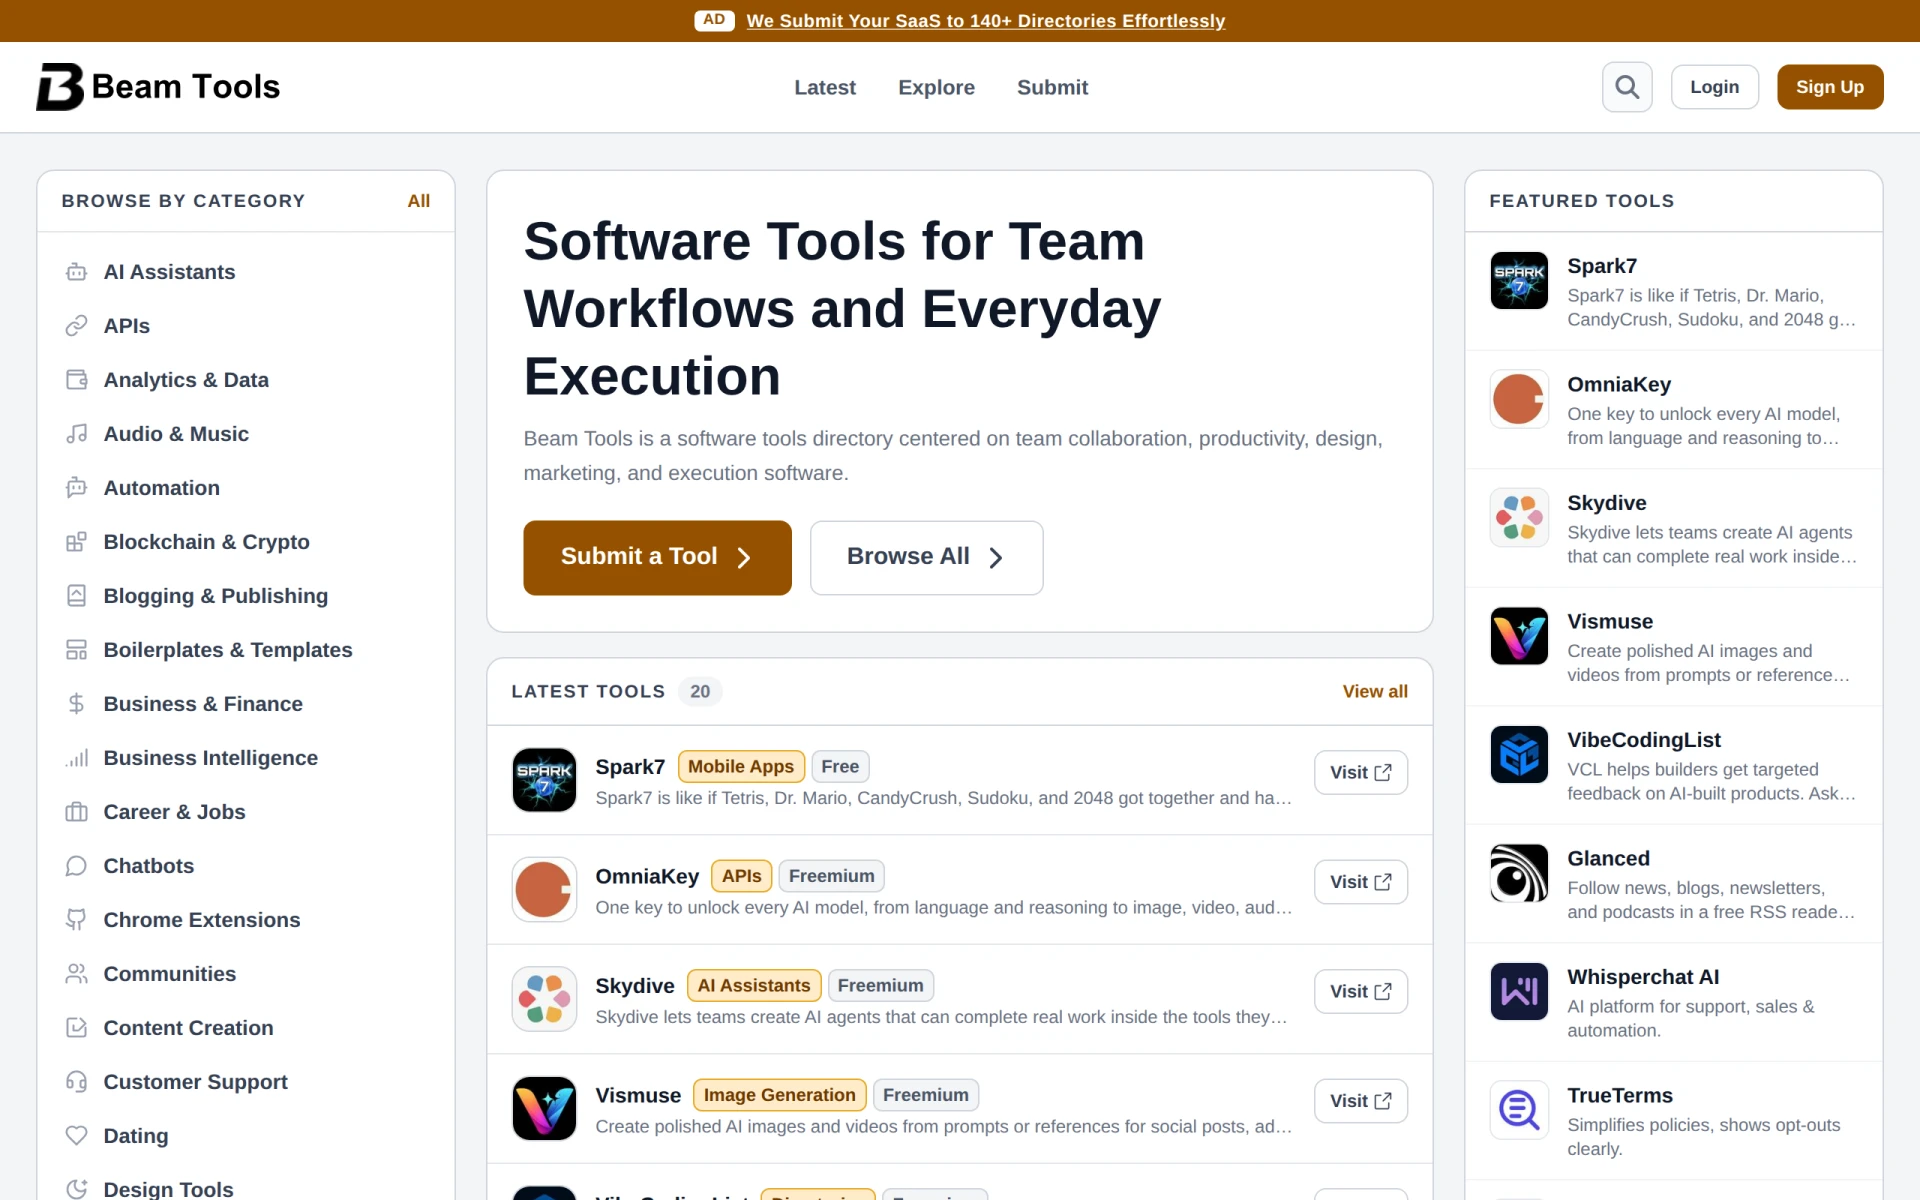Visit Vismuse via its Visit button
Screen dimensions: 1920x1200
1361,1101
